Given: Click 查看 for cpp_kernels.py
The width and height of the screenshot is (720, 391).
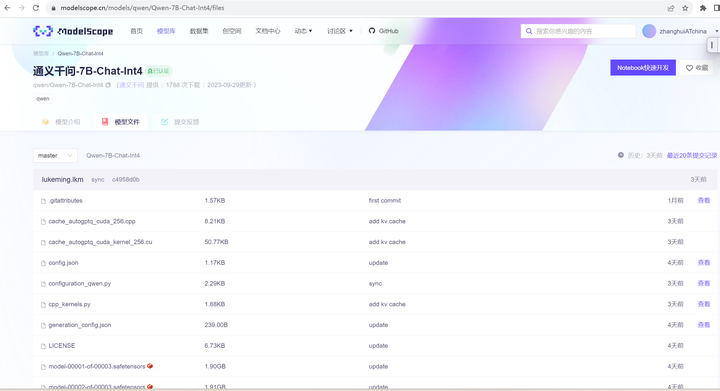Looking at the screenshot, I should pos(704,304).
